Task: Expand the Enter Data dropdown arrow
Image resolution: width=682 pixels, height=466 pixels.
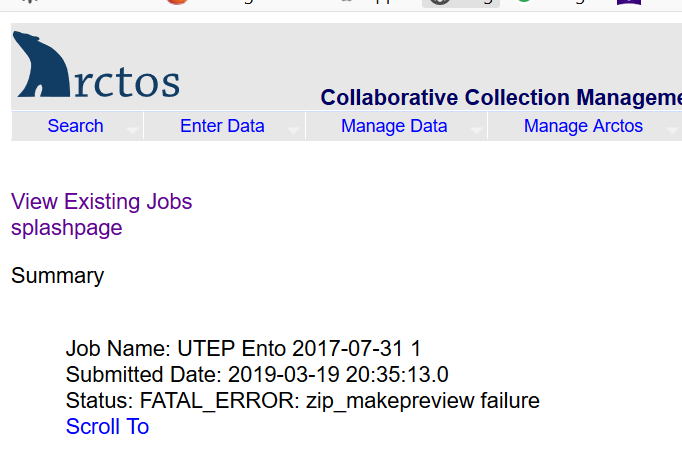Action: (x=294, y=130)
